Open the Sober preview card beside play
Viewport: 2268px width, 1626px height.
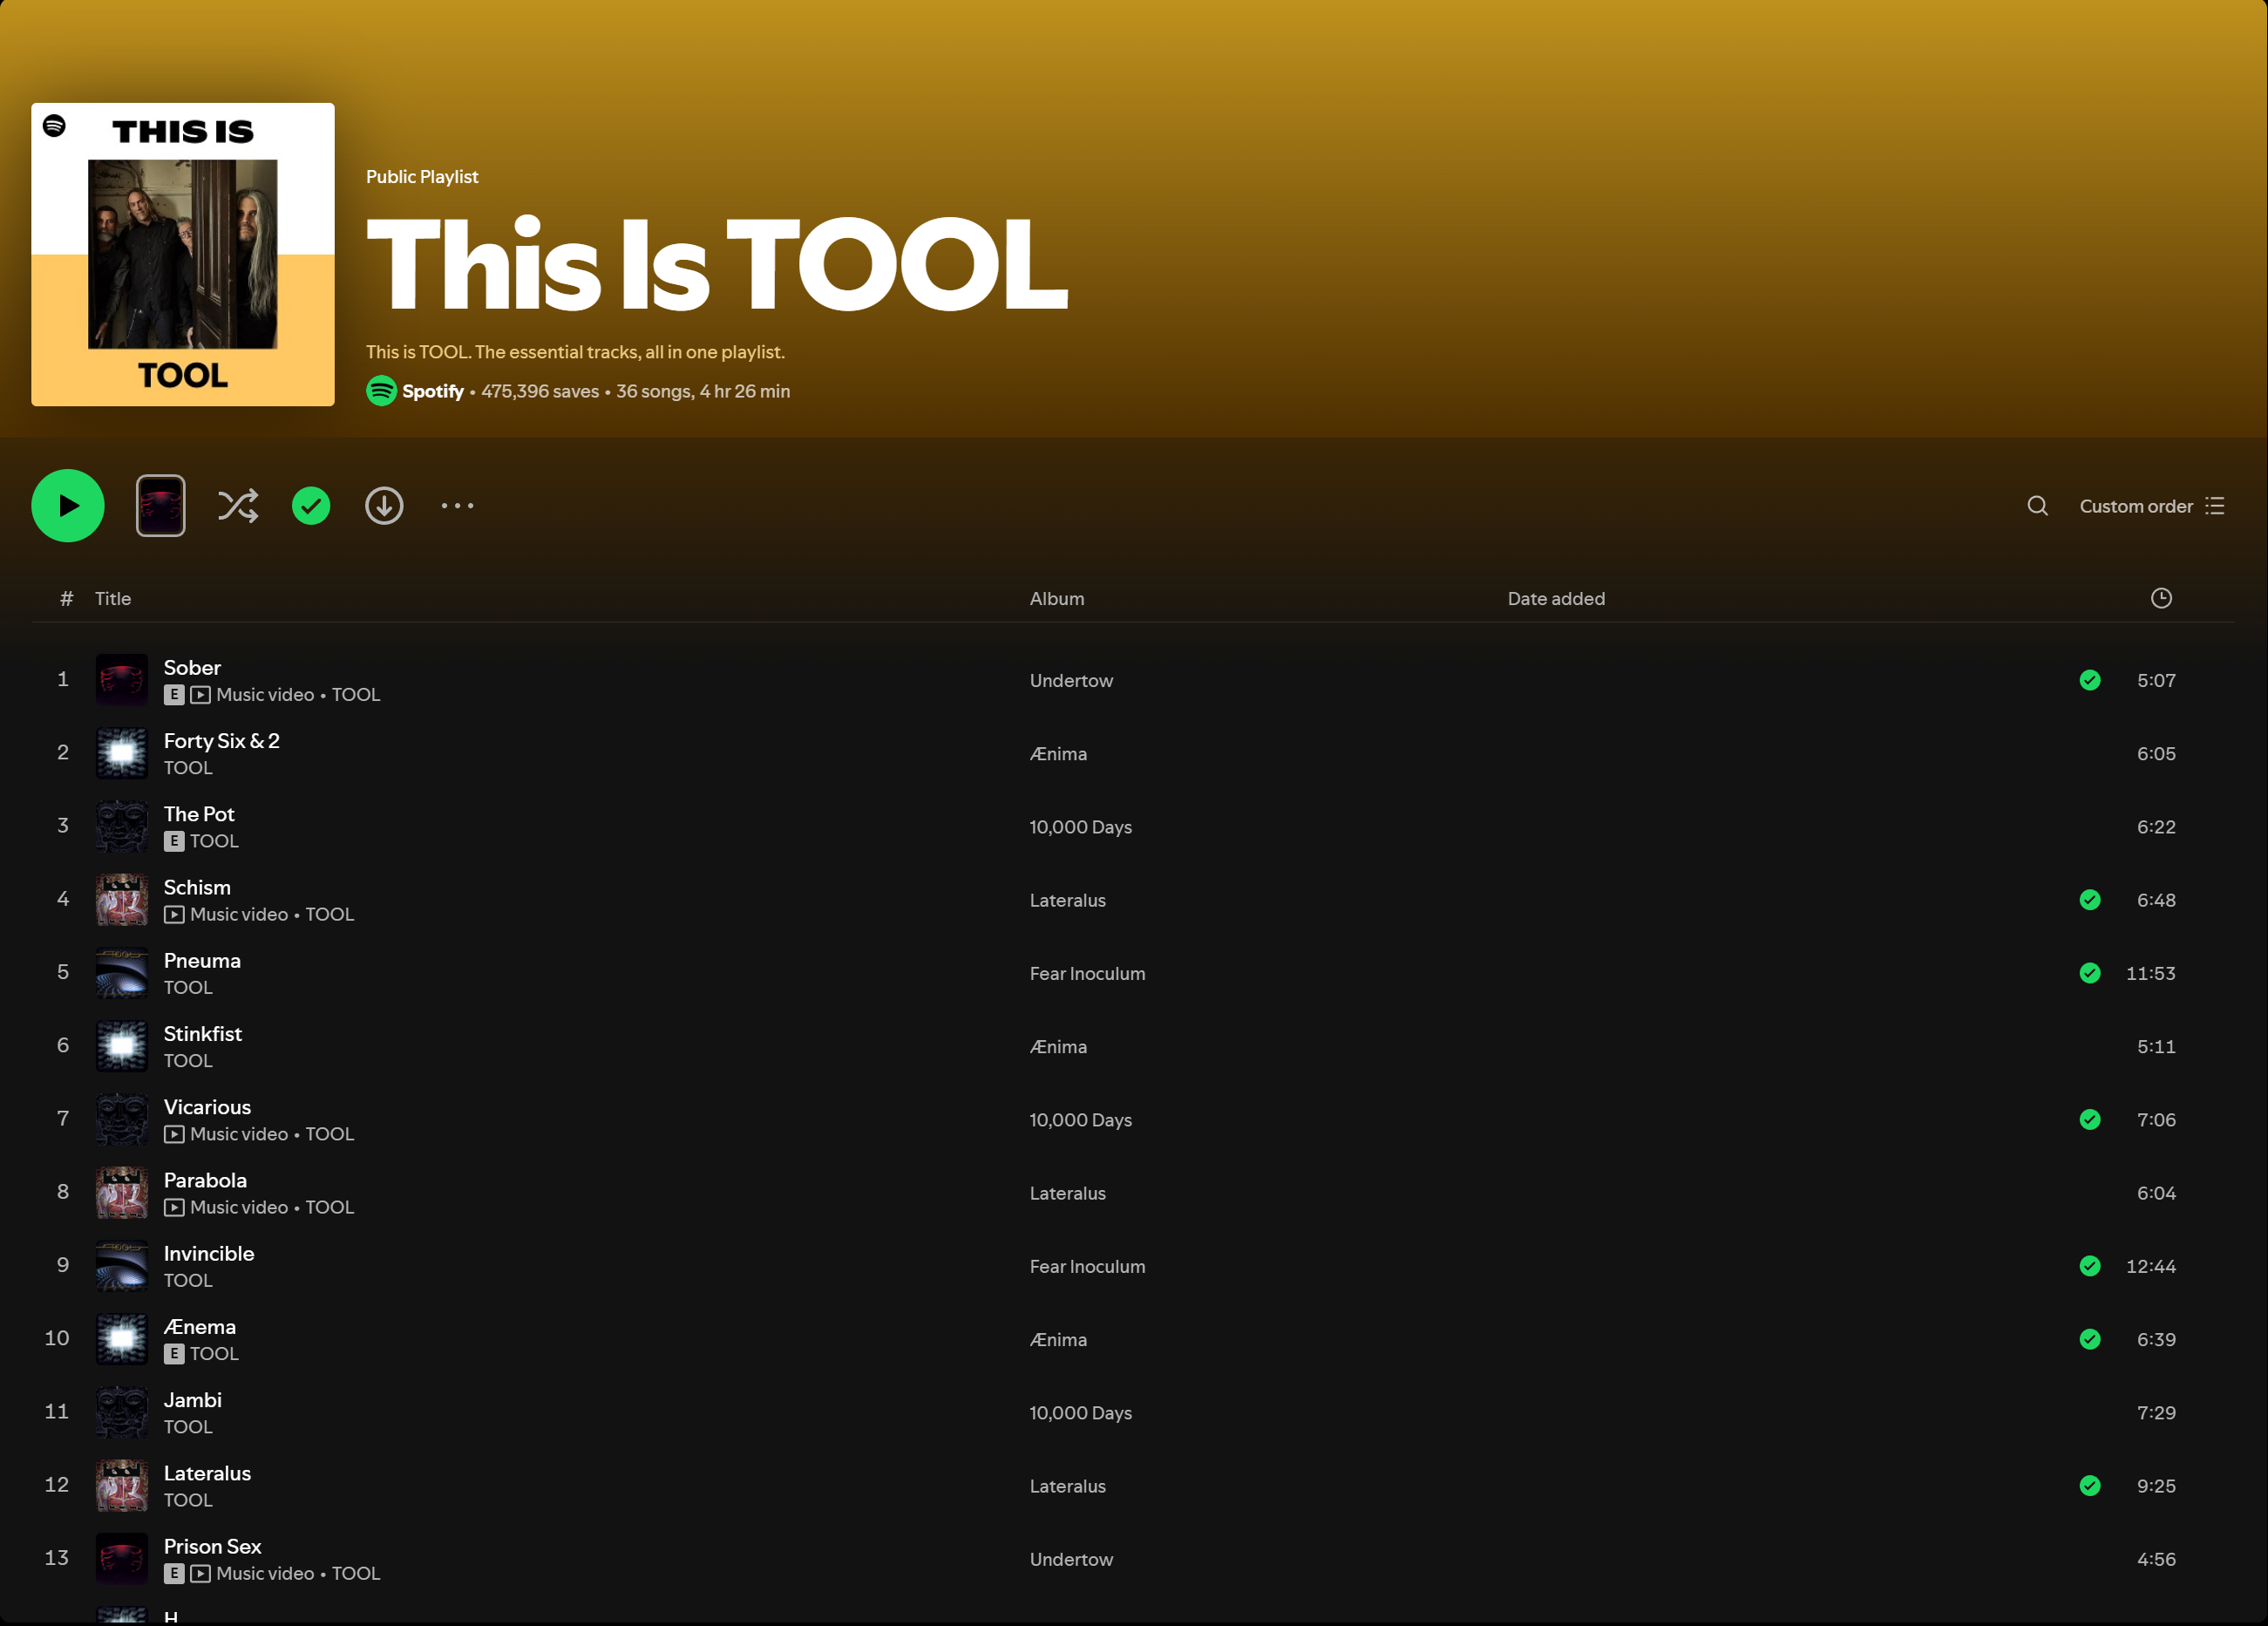coord(161,506)
